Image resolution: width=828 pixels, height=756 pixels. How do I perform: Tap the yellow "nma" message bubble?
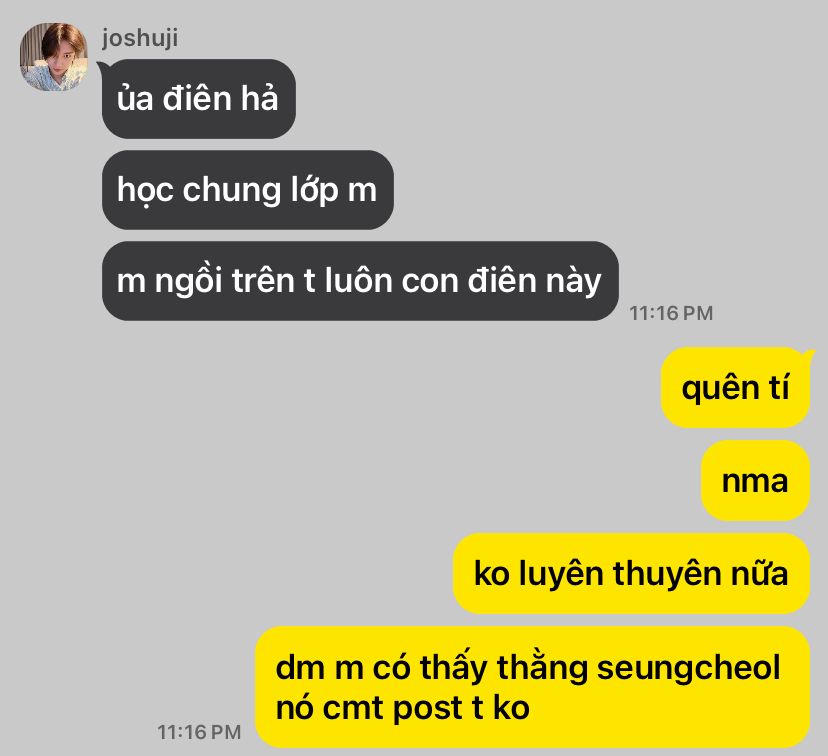(x=755, y=480)
